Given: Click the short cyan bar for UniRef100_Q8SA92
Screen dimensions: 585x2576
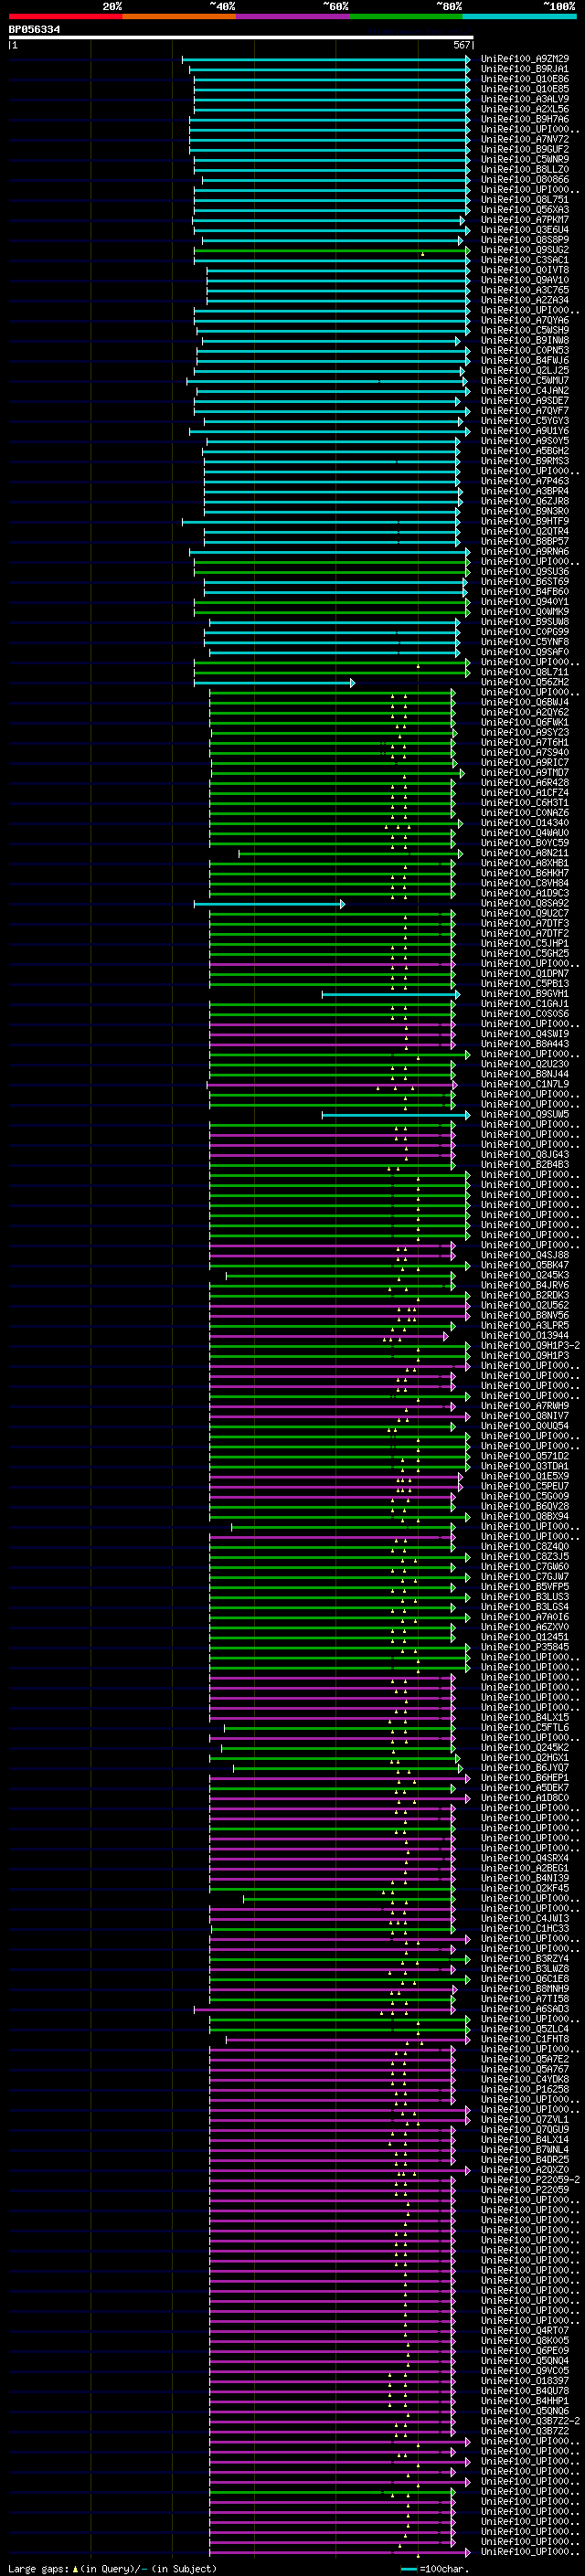Looking at the screenshot, I should (x=269, y=903).
